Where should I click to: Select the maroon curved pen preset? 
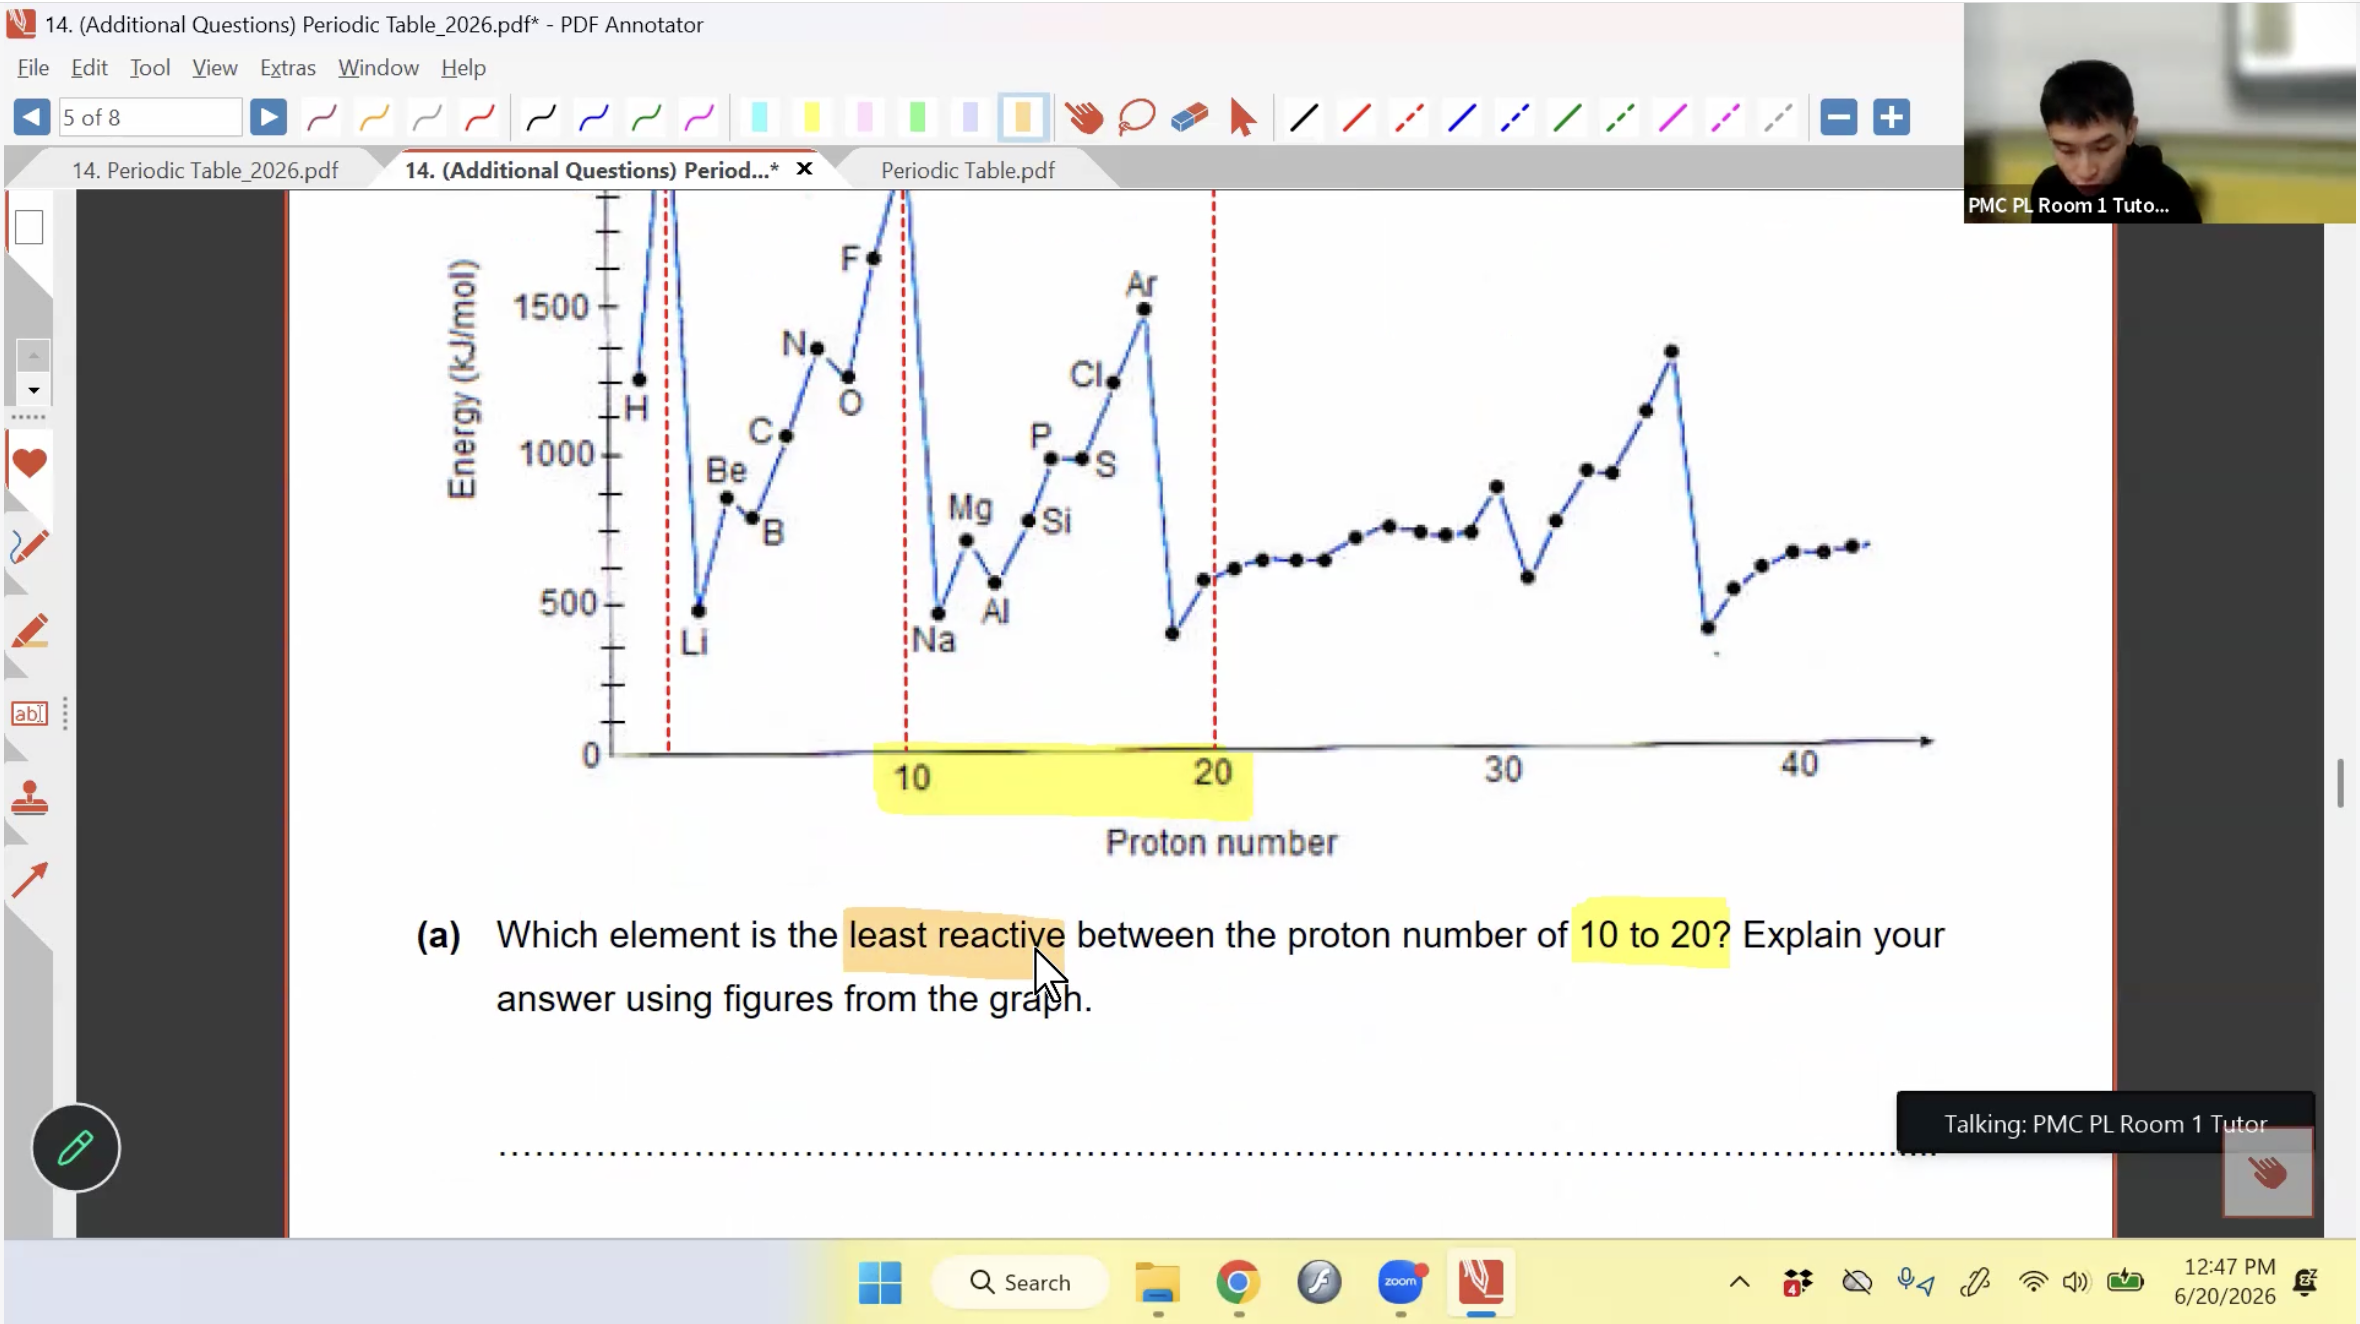(322, 118)
